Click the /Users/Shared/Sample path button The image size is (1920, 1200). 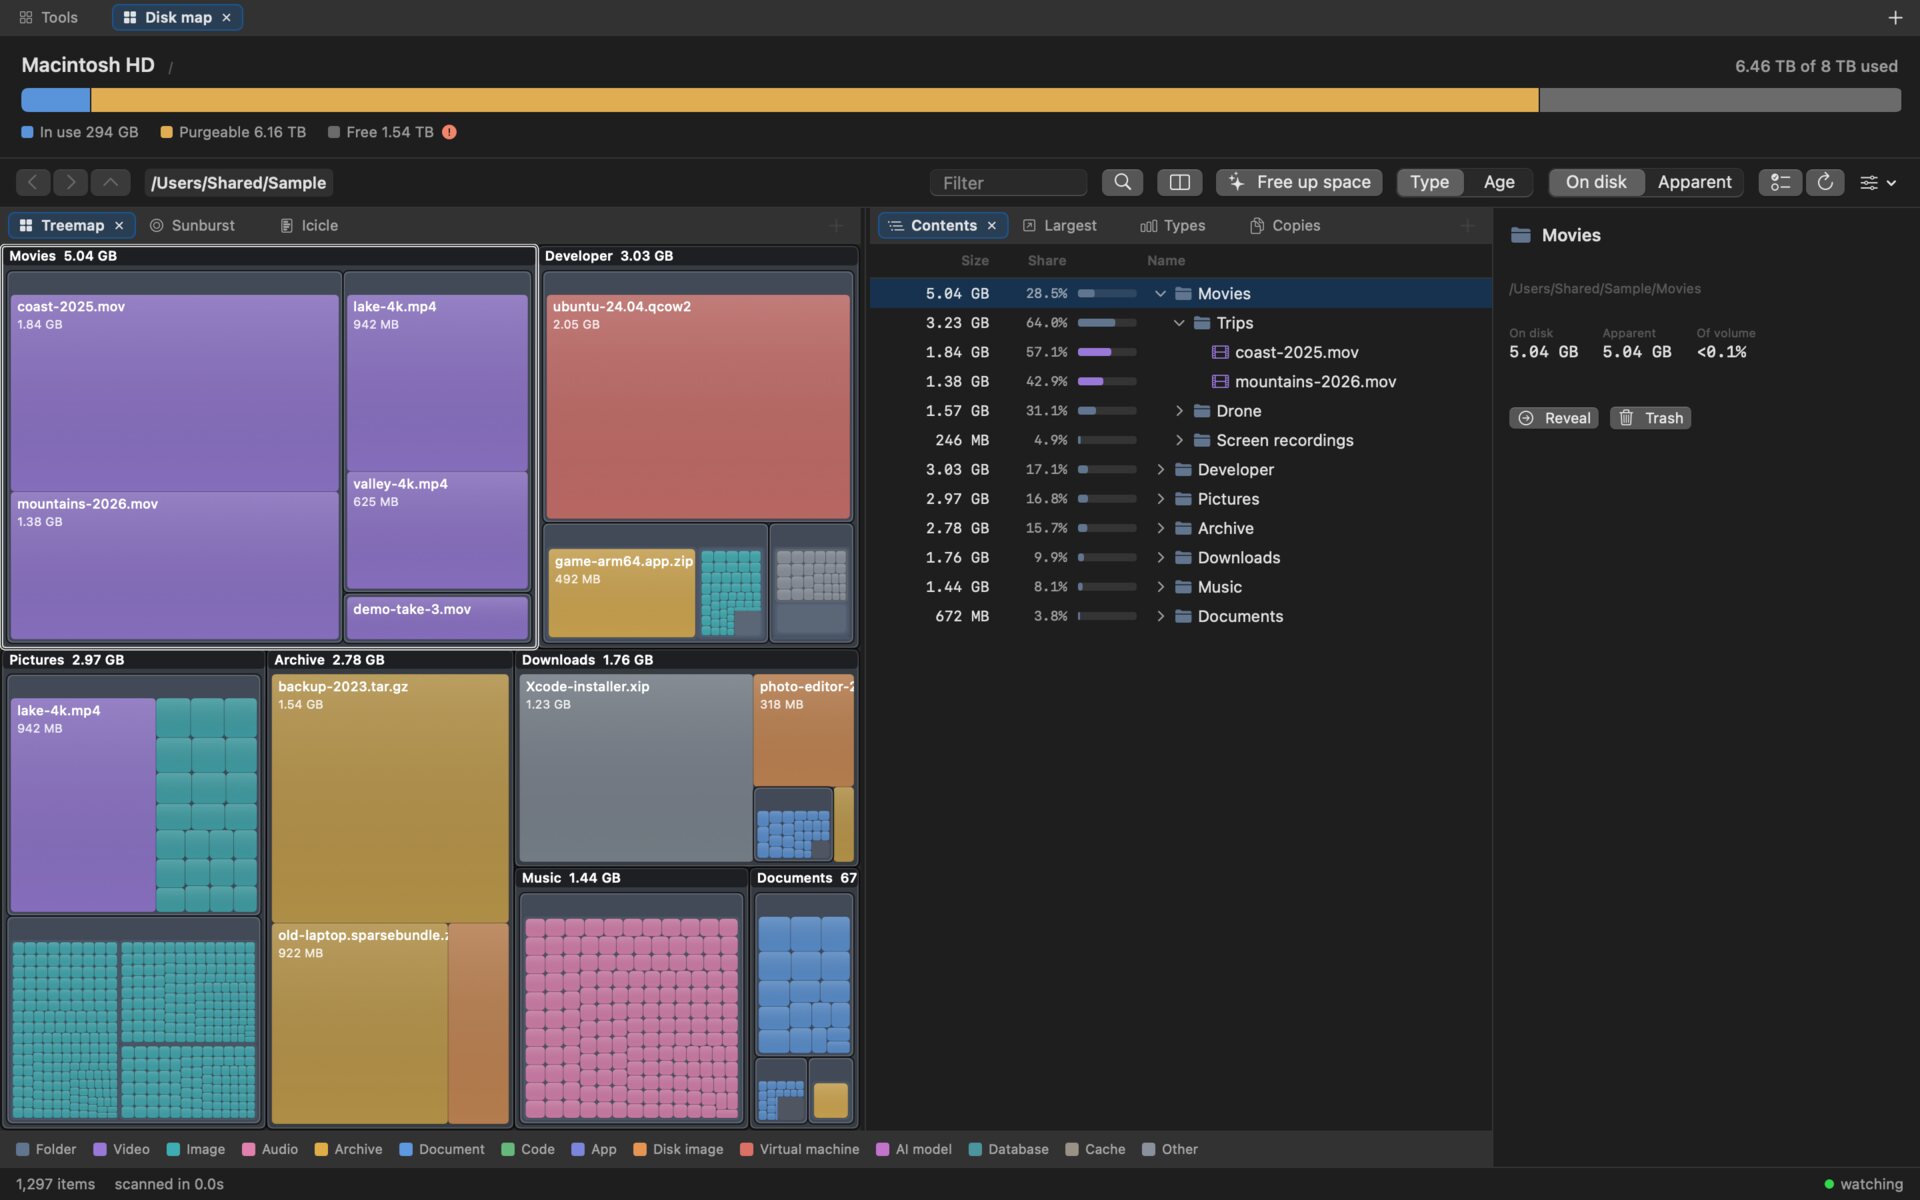pos(238,182)
